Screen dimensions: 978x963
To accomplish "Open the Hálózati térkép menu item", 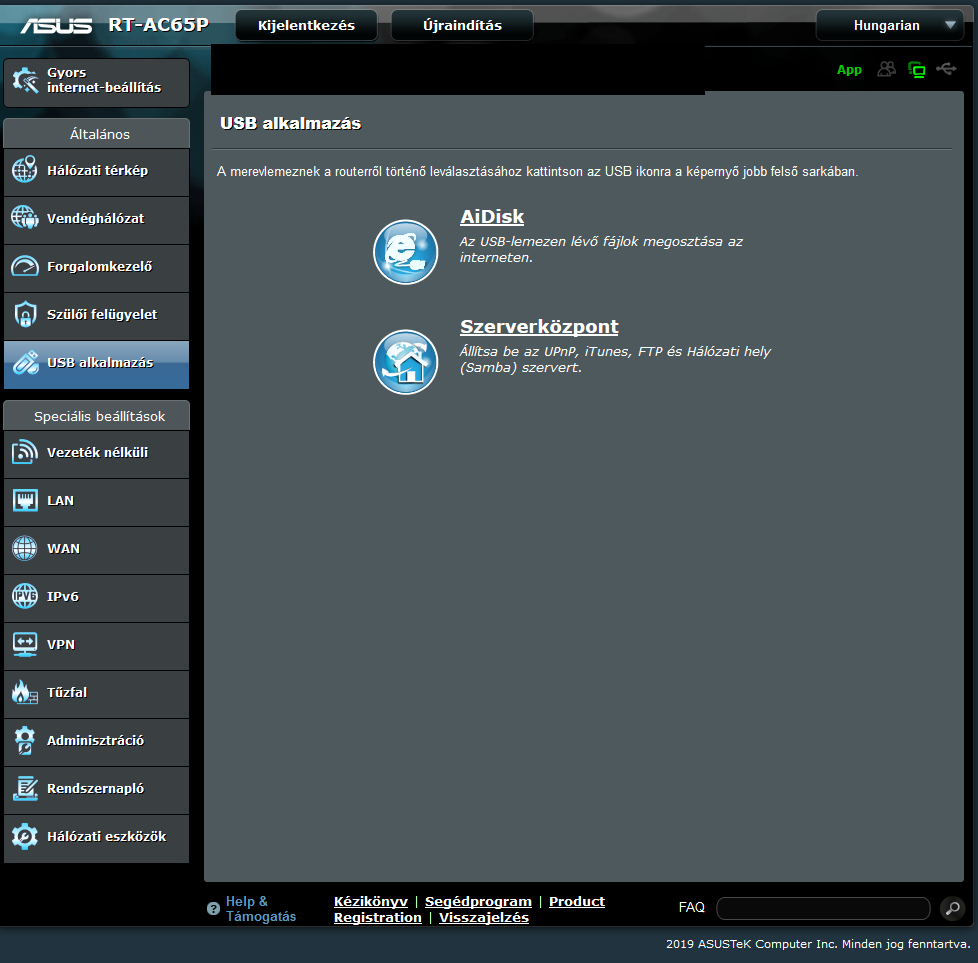I will pyautogui.click(x=97, y=170).
